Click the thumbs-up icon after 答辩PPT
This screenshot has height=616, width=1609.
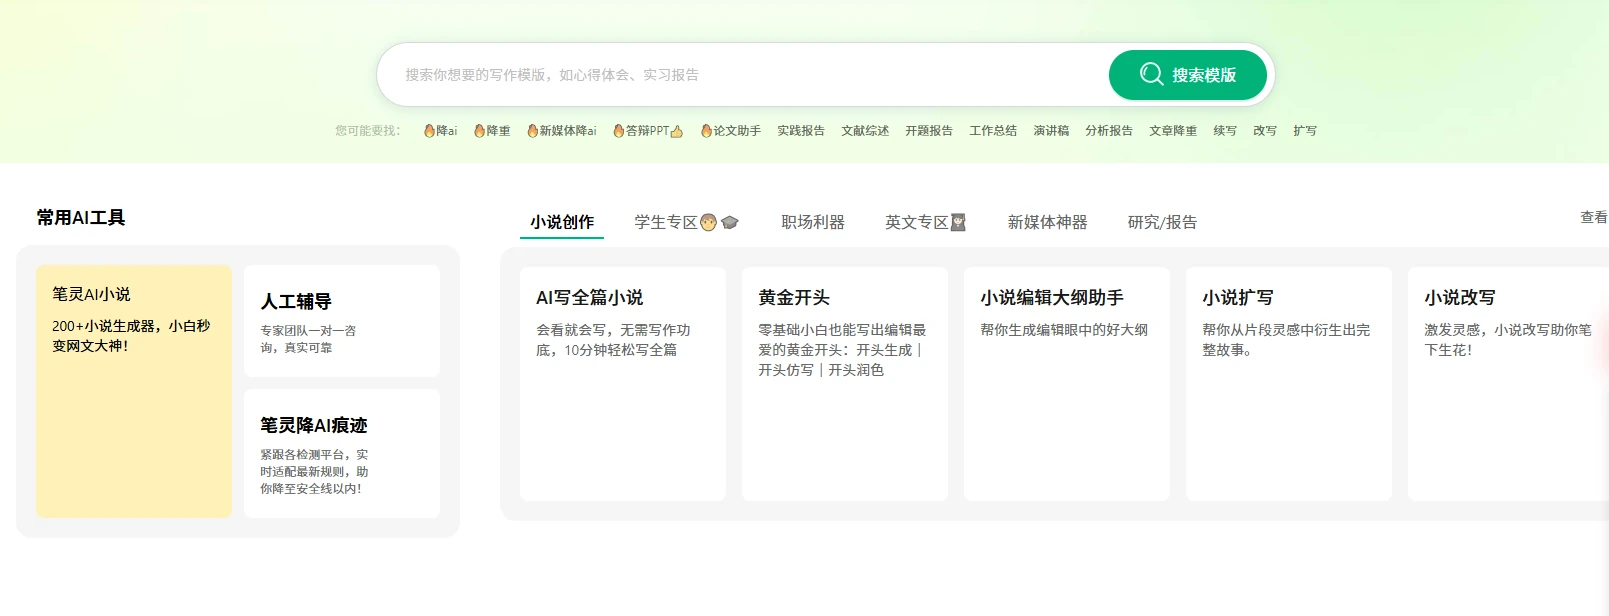(x=677, y=131)
